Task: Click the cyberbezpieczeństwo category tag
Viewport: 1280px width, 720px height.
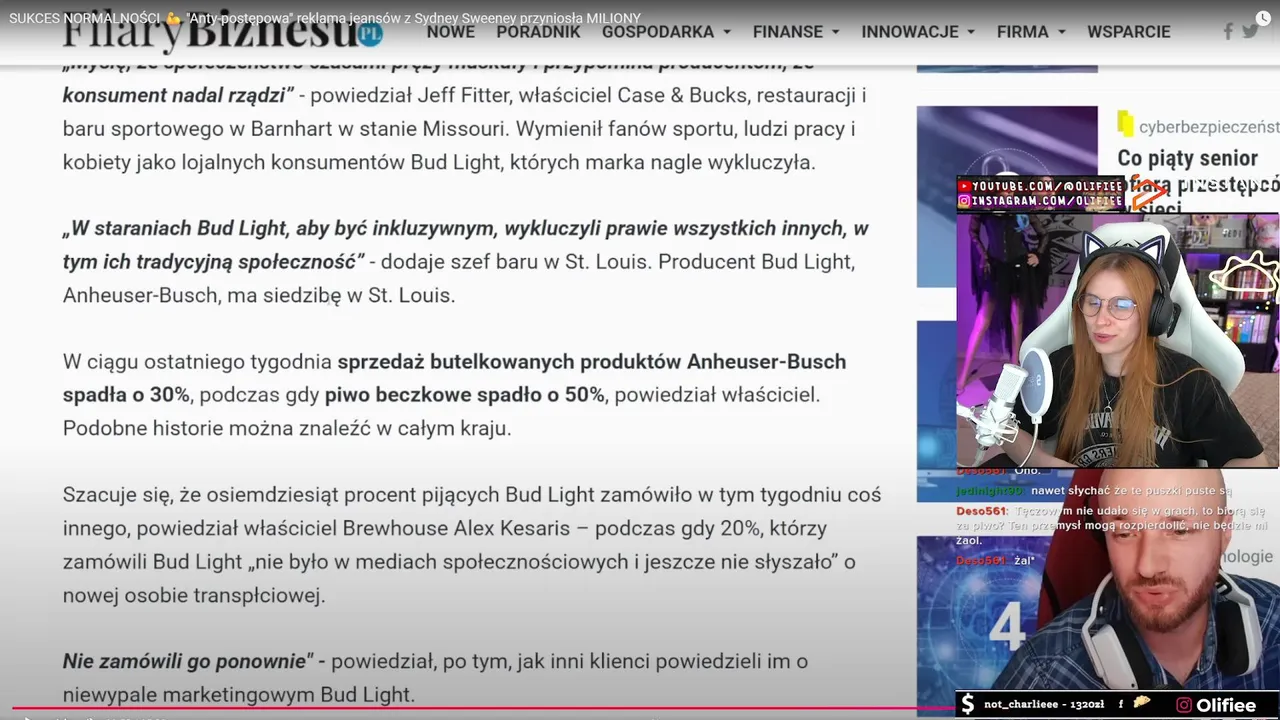Action: 1209,126
